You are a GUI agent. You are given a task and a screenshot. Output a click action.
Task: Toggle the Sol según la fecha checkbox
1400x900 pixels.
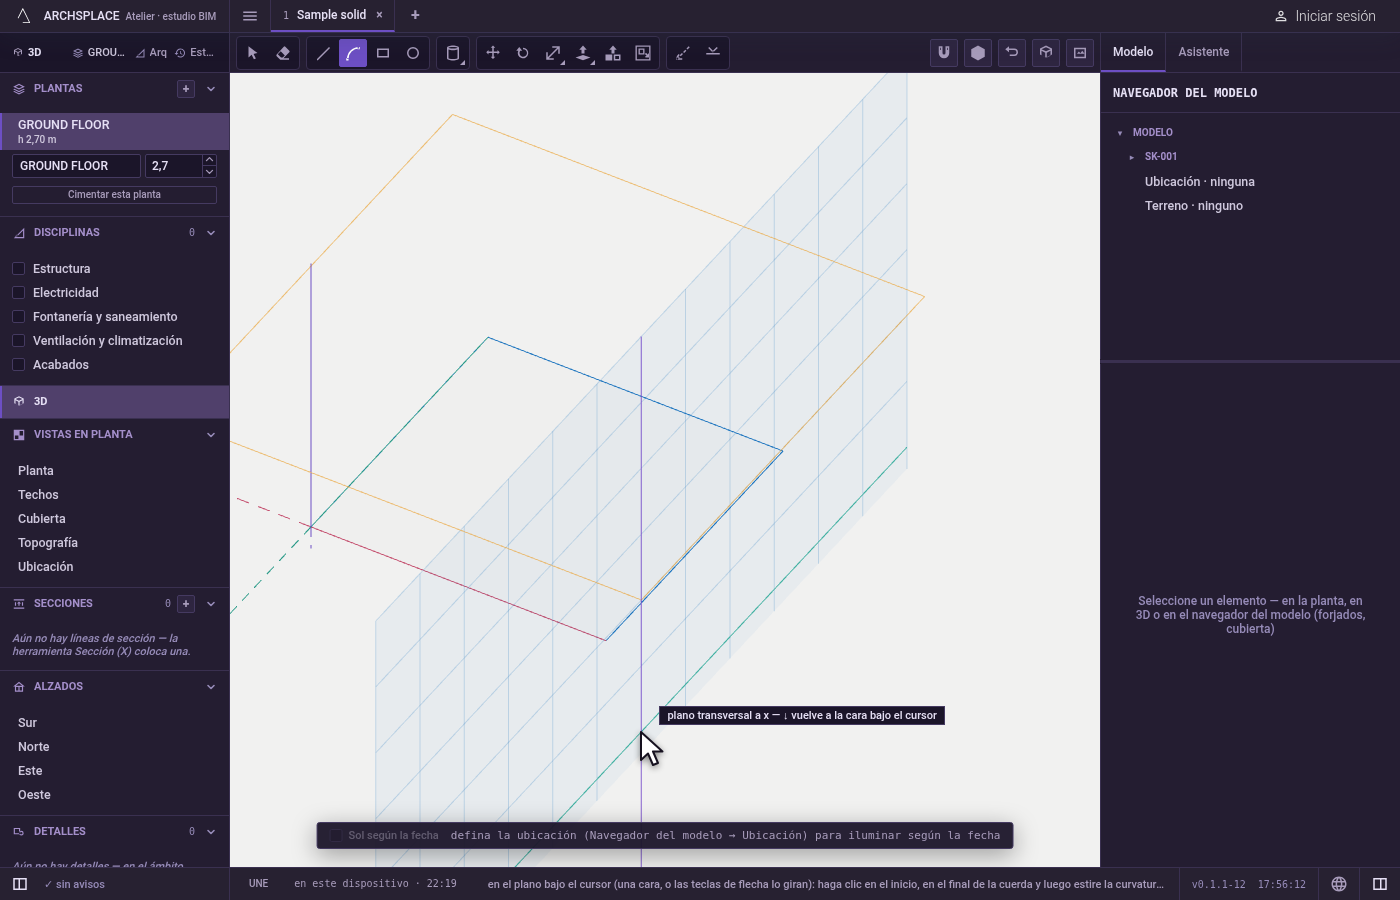click(x=336, y=836)
